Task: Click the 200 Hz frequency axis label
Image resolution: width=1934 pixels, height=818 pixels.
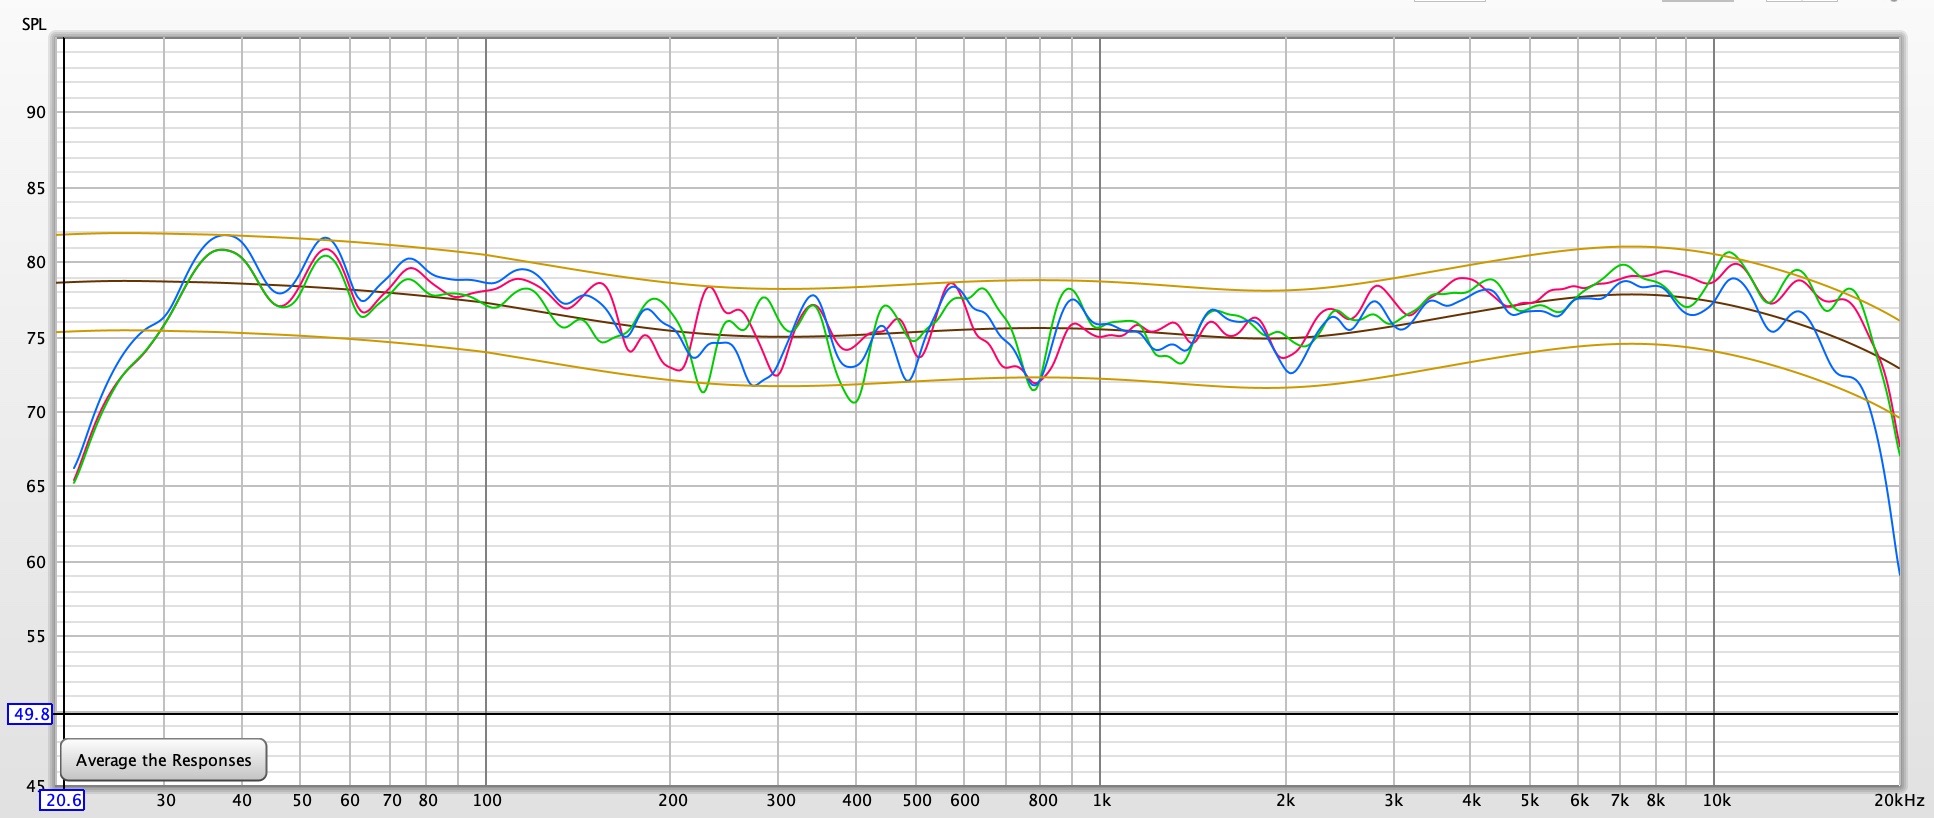Action: coord(673,800)
